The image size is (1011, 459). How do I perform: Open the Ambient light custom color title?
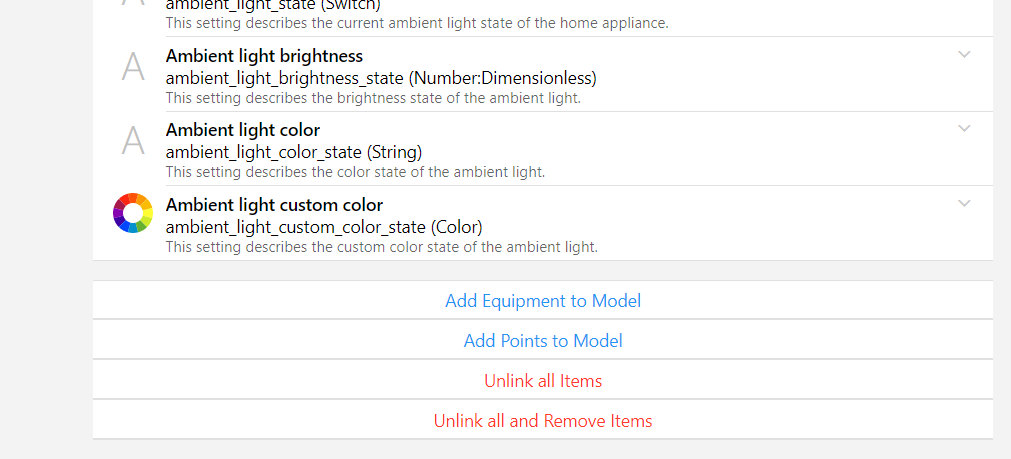274,205
